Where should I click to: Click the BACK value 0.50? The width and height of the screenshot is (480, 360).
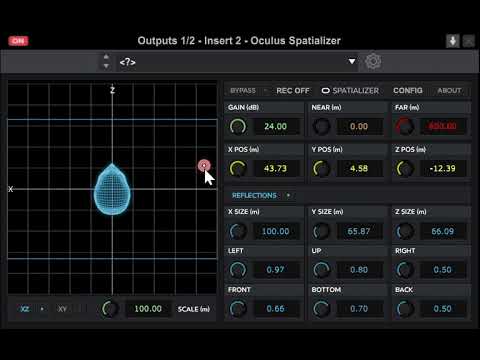coord(443,309)
